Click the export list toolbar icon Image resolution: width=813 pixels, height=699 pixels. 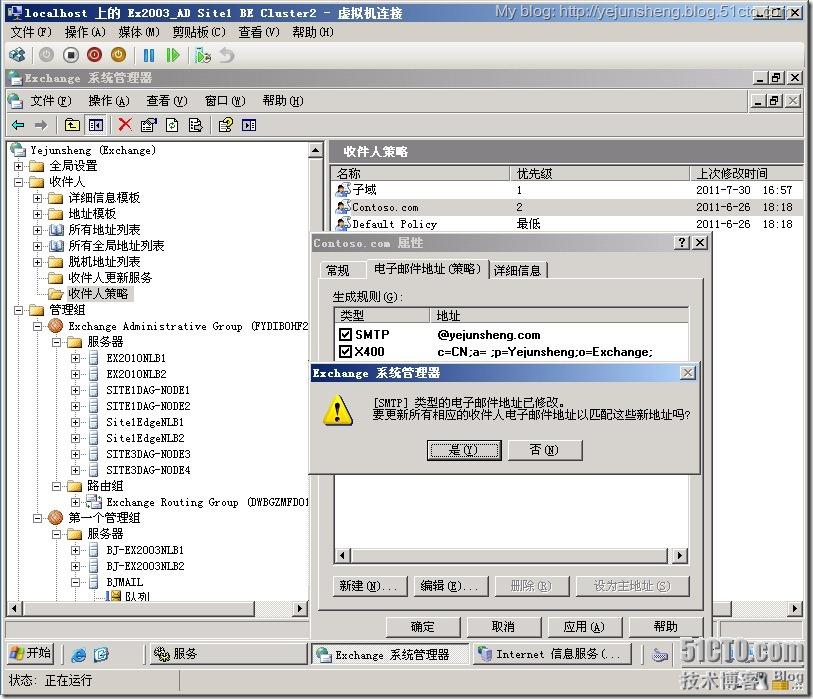[x=195, y=125]
